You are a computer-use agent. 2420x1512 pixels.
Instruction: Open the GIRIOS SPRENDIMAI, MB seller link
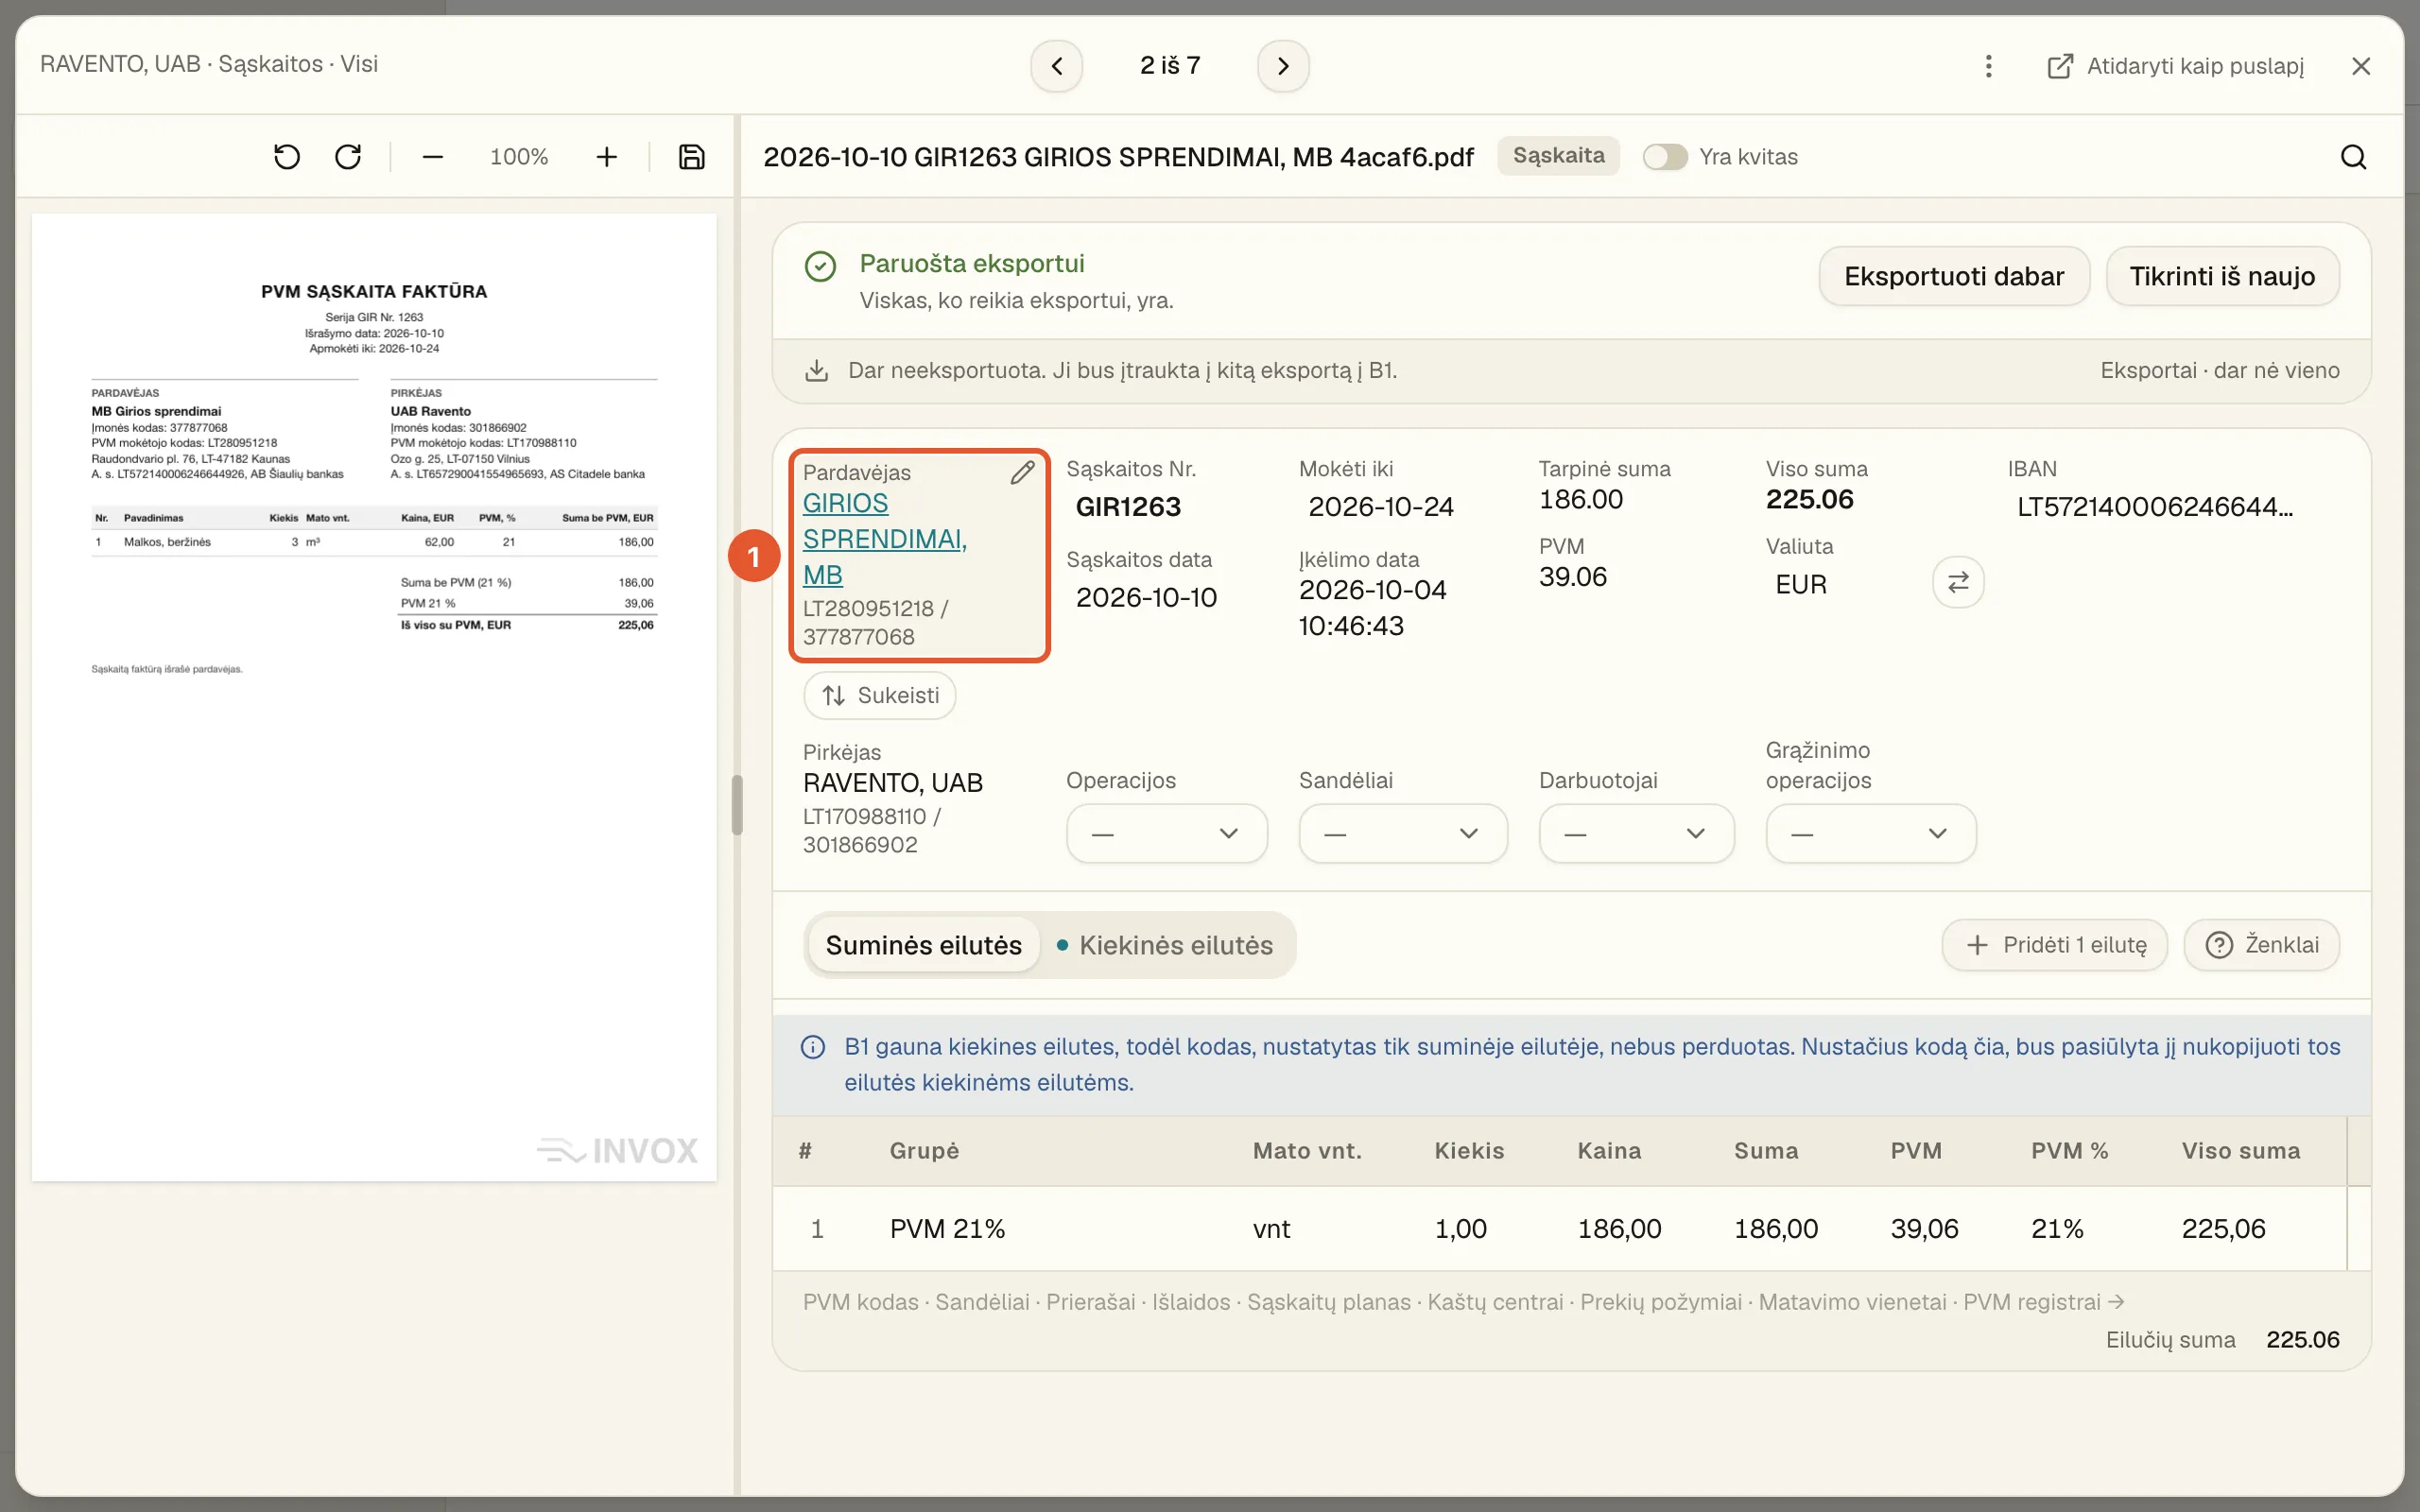click(884, 539)
